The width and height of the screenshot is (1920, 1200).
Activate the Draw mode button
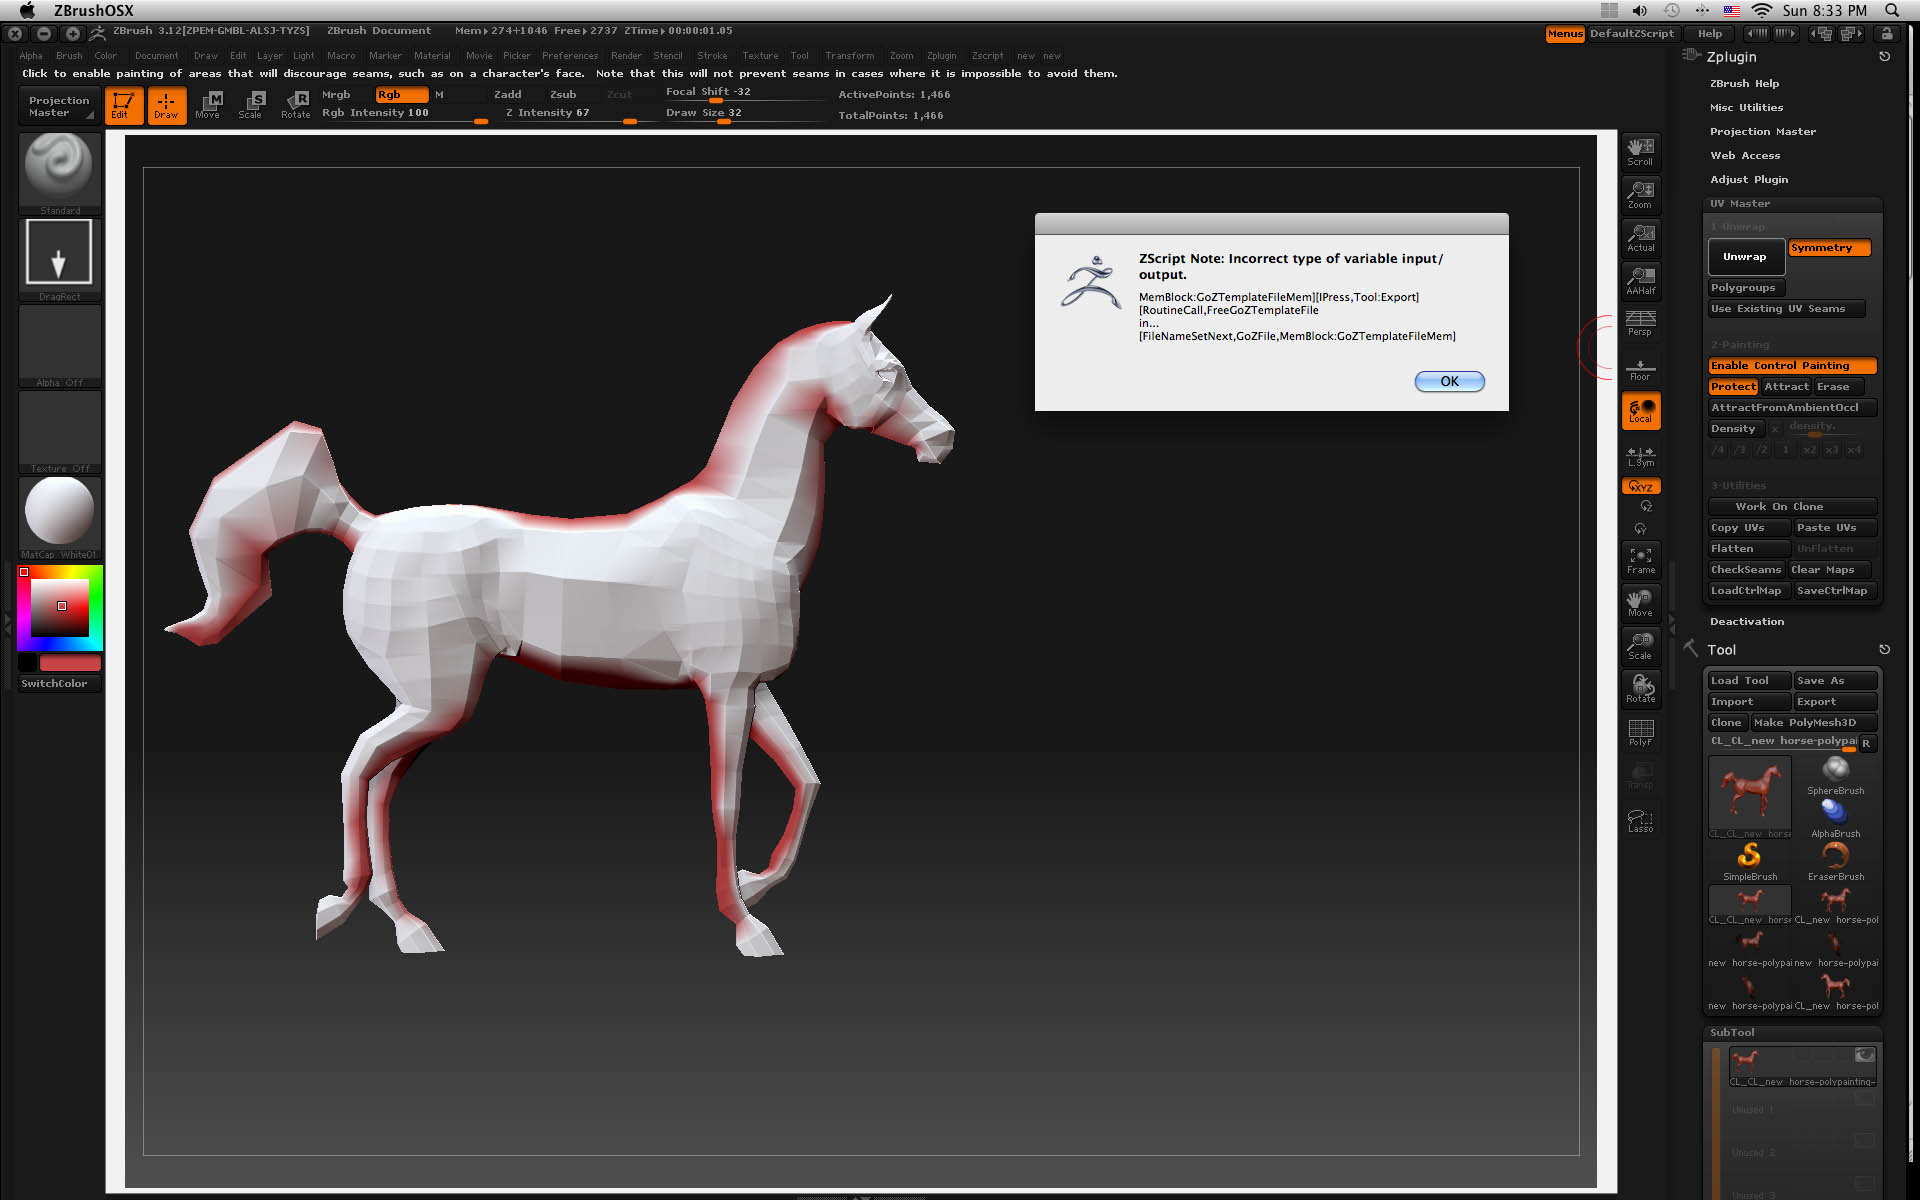[166, 105]
